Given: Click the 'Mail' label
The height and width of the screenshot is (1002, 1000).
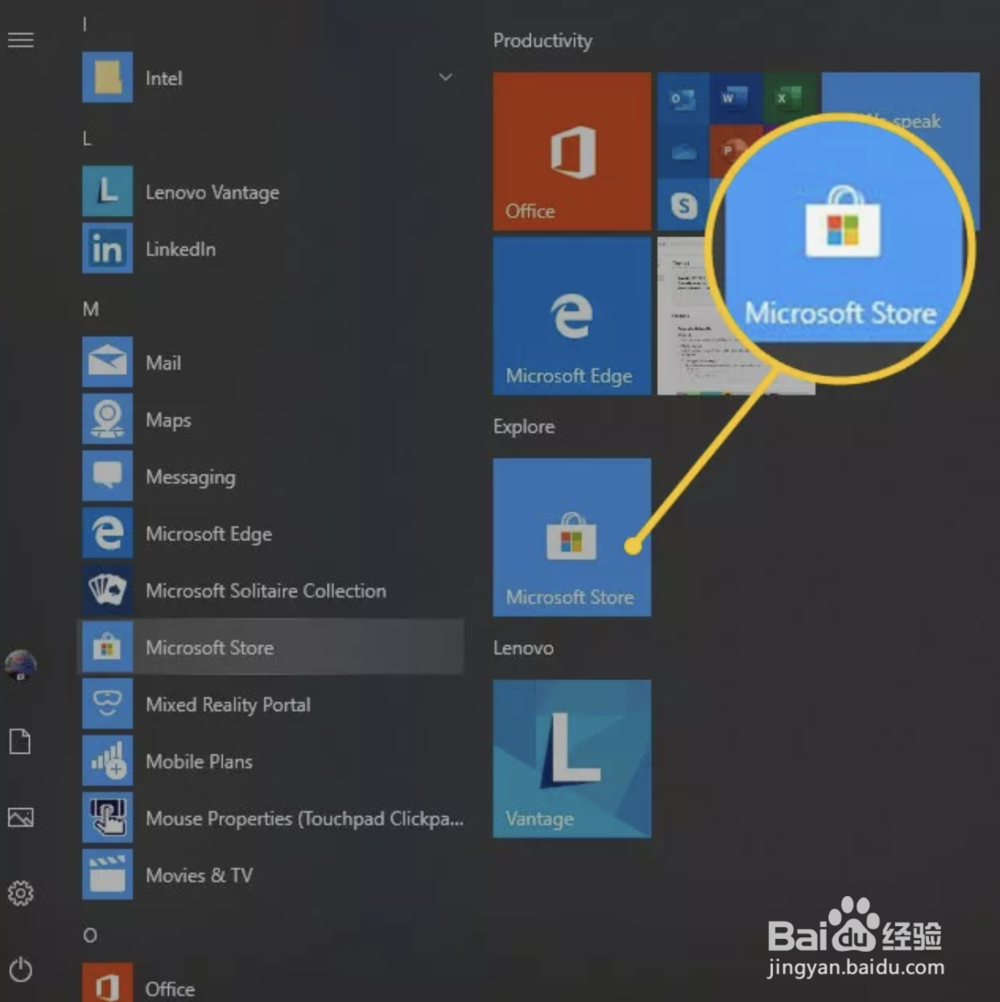Looking at the screenshot, I should (x=164, y=363).
